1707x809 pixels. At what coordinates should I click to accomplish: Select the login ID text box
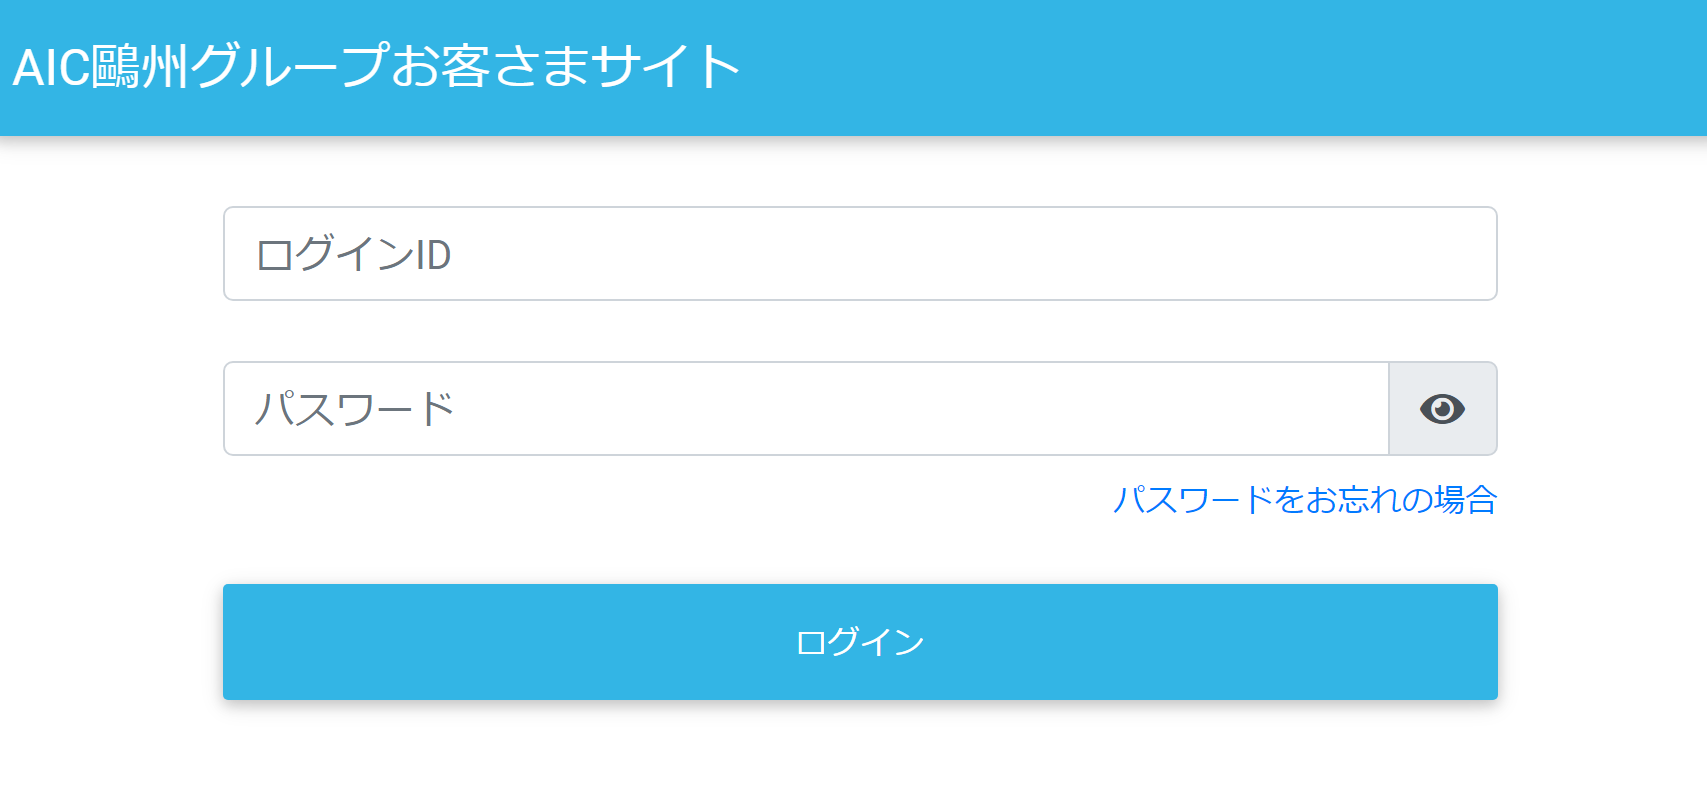(859, 254)
